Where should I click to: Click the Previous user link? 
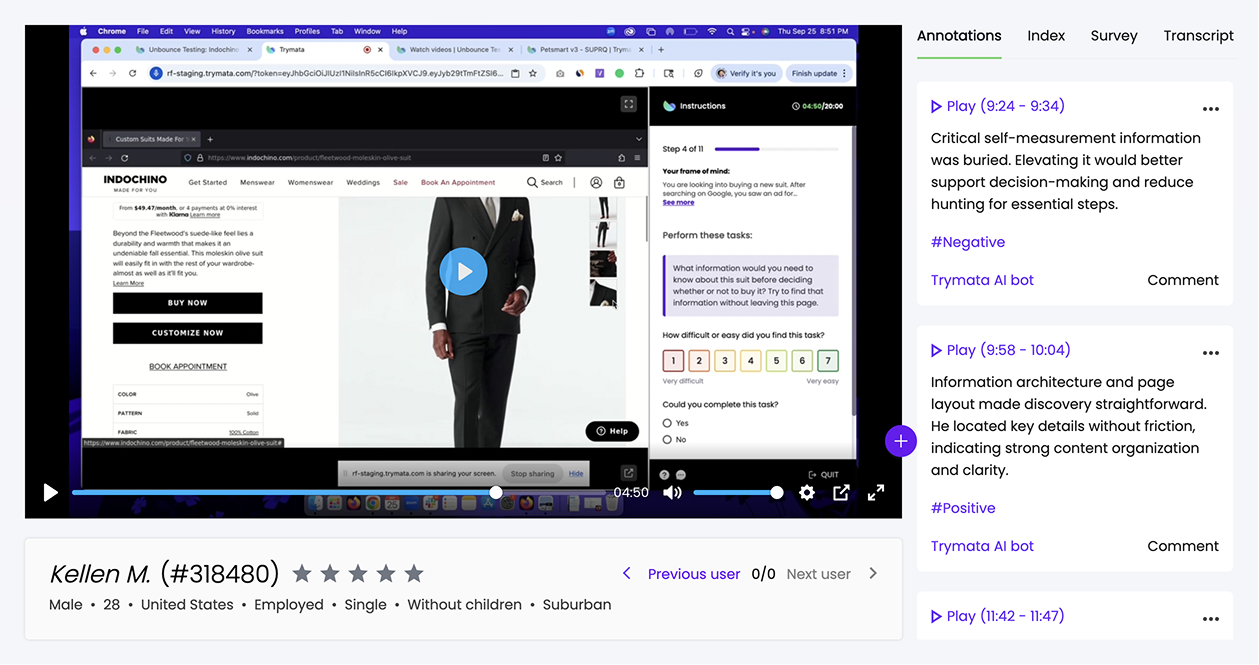point(693,574)
